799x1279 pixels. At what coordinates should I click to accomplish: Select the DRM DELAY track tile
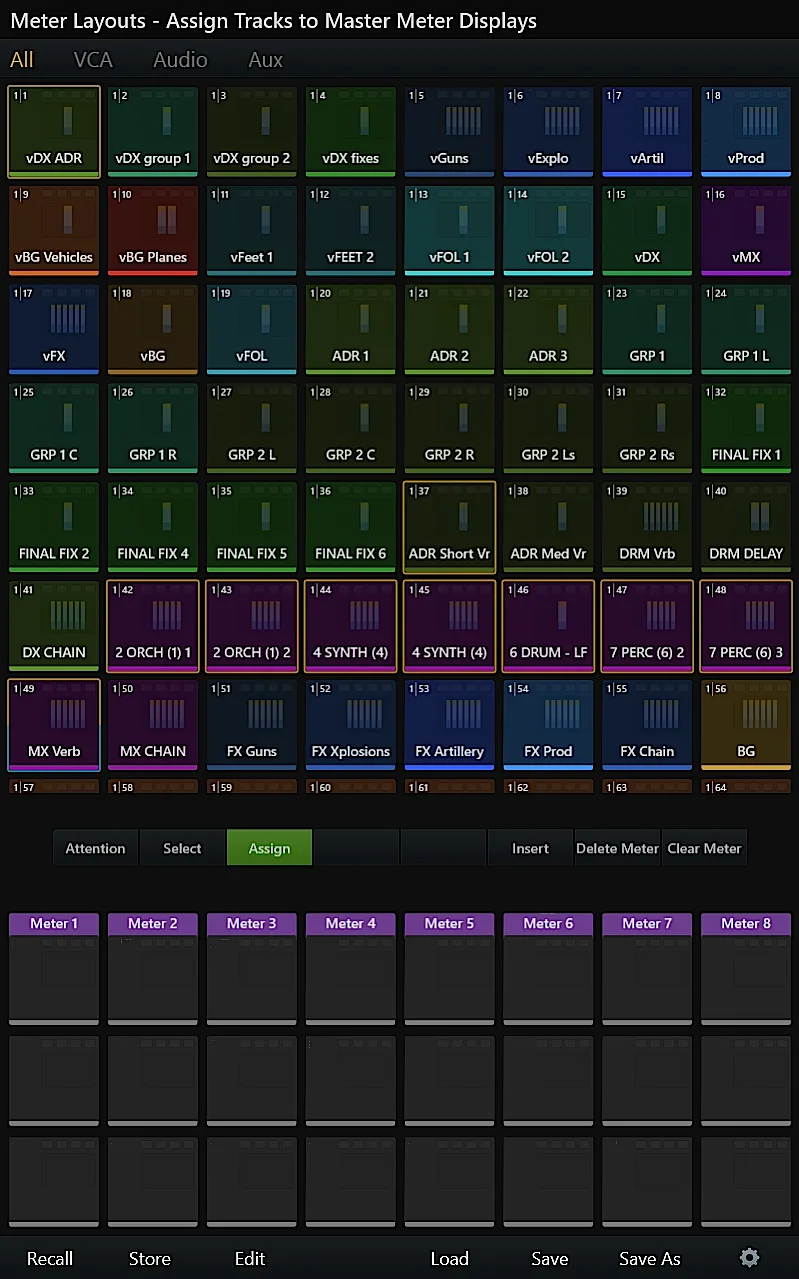click(x=746, y=528)
